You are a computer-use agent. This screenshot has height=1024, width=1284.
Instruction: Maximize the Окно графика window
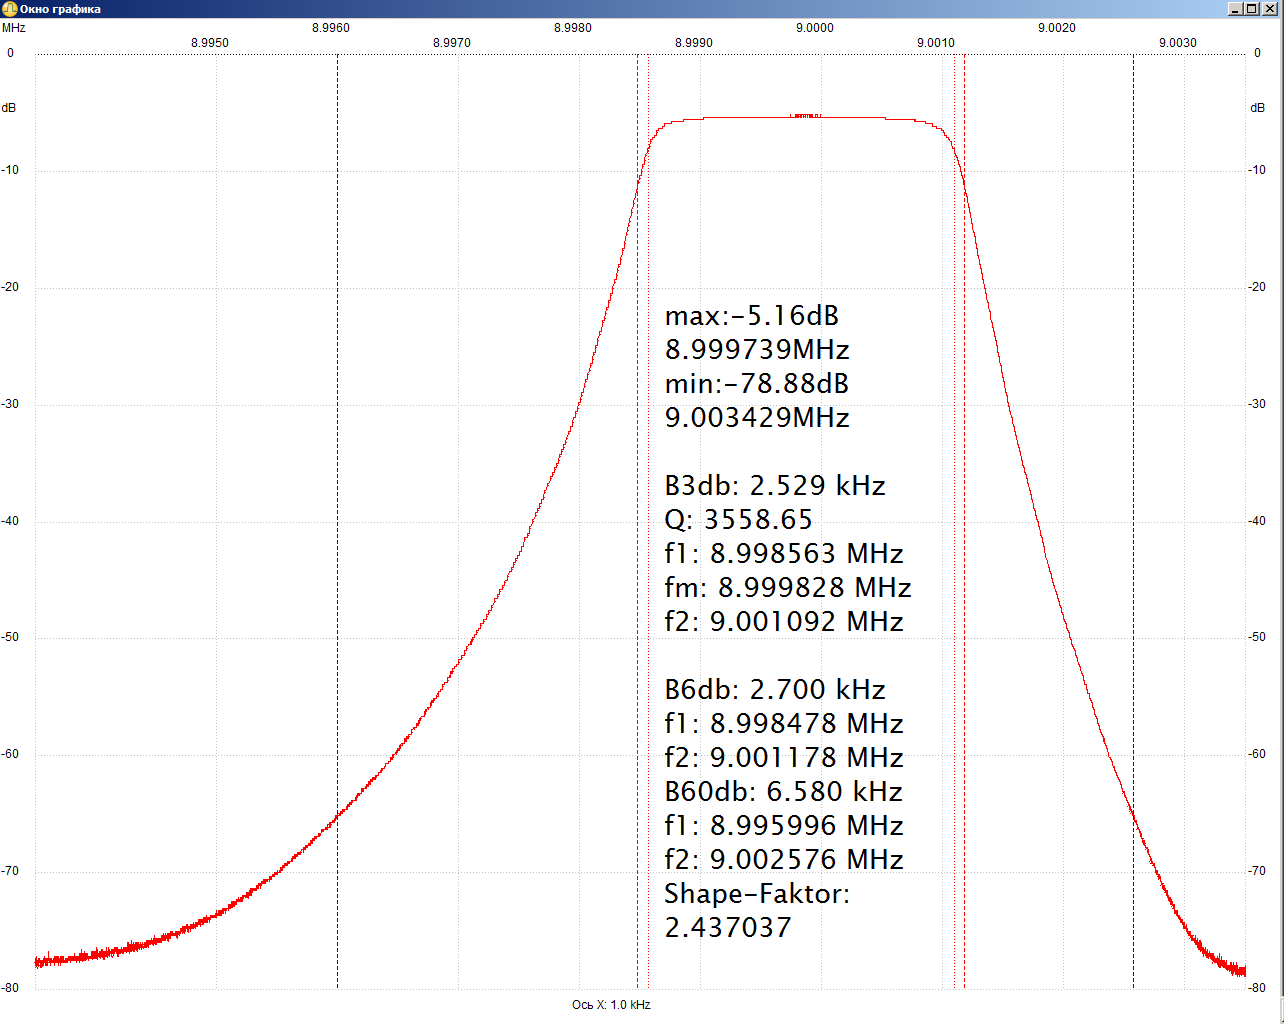[x=1253, y=9]
